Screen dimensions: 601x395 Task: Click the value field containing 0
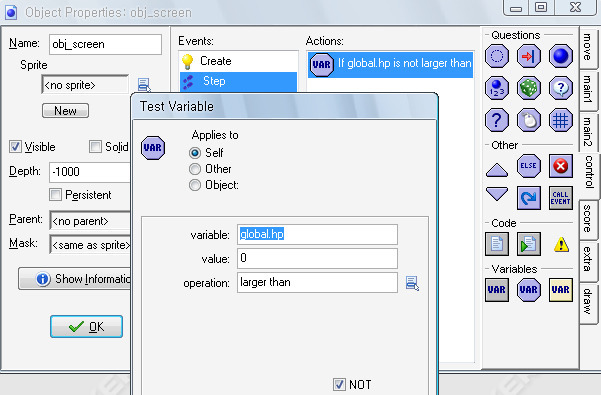(x=317, y=259)
